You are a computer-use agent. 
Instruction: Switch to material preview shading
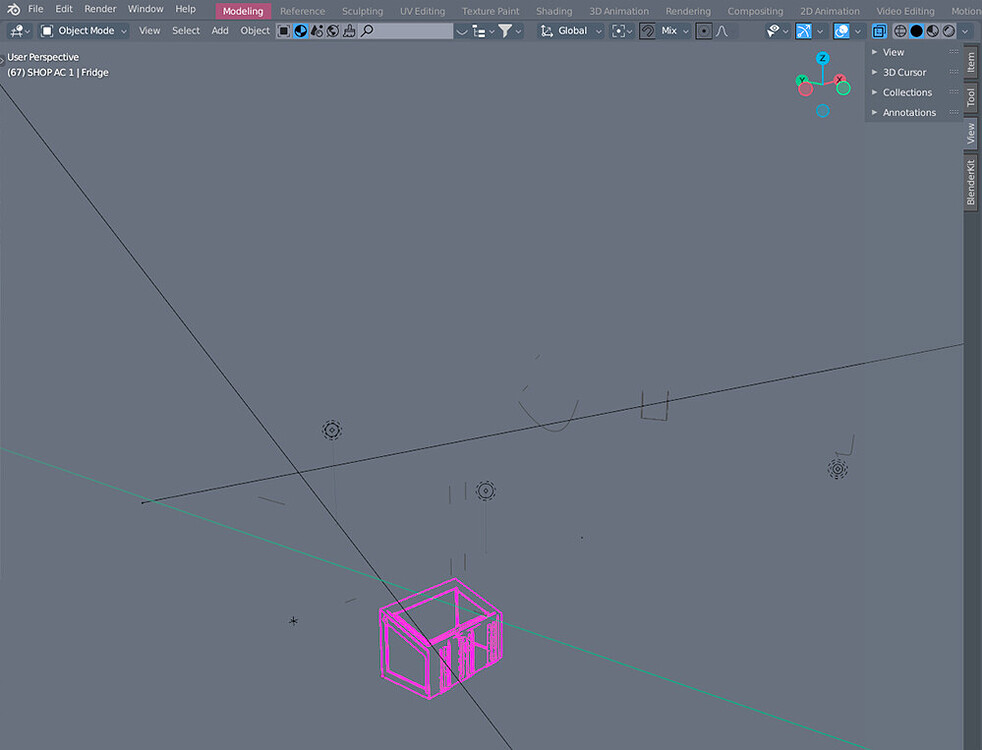point(933,31)
